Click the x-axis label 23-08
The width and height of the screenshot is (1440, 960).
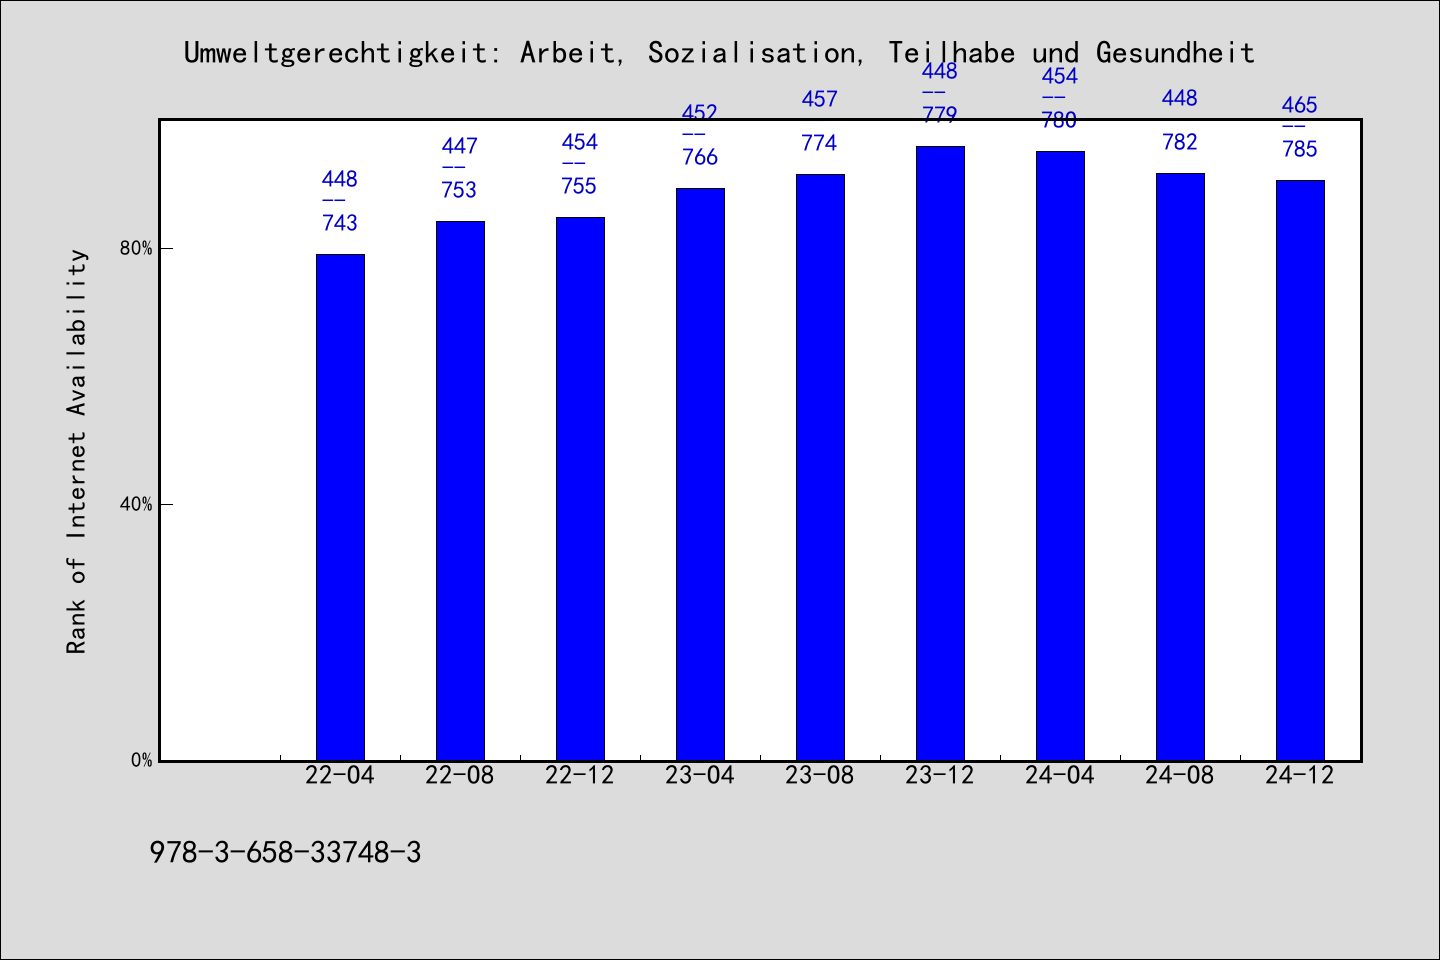pos(820,775)
